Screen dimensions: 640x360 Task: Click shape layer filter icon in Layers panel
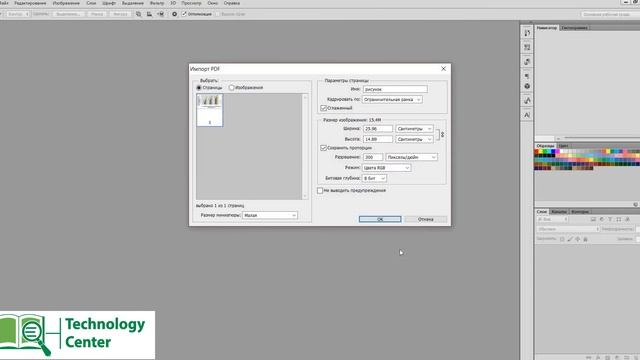(619, 219)
